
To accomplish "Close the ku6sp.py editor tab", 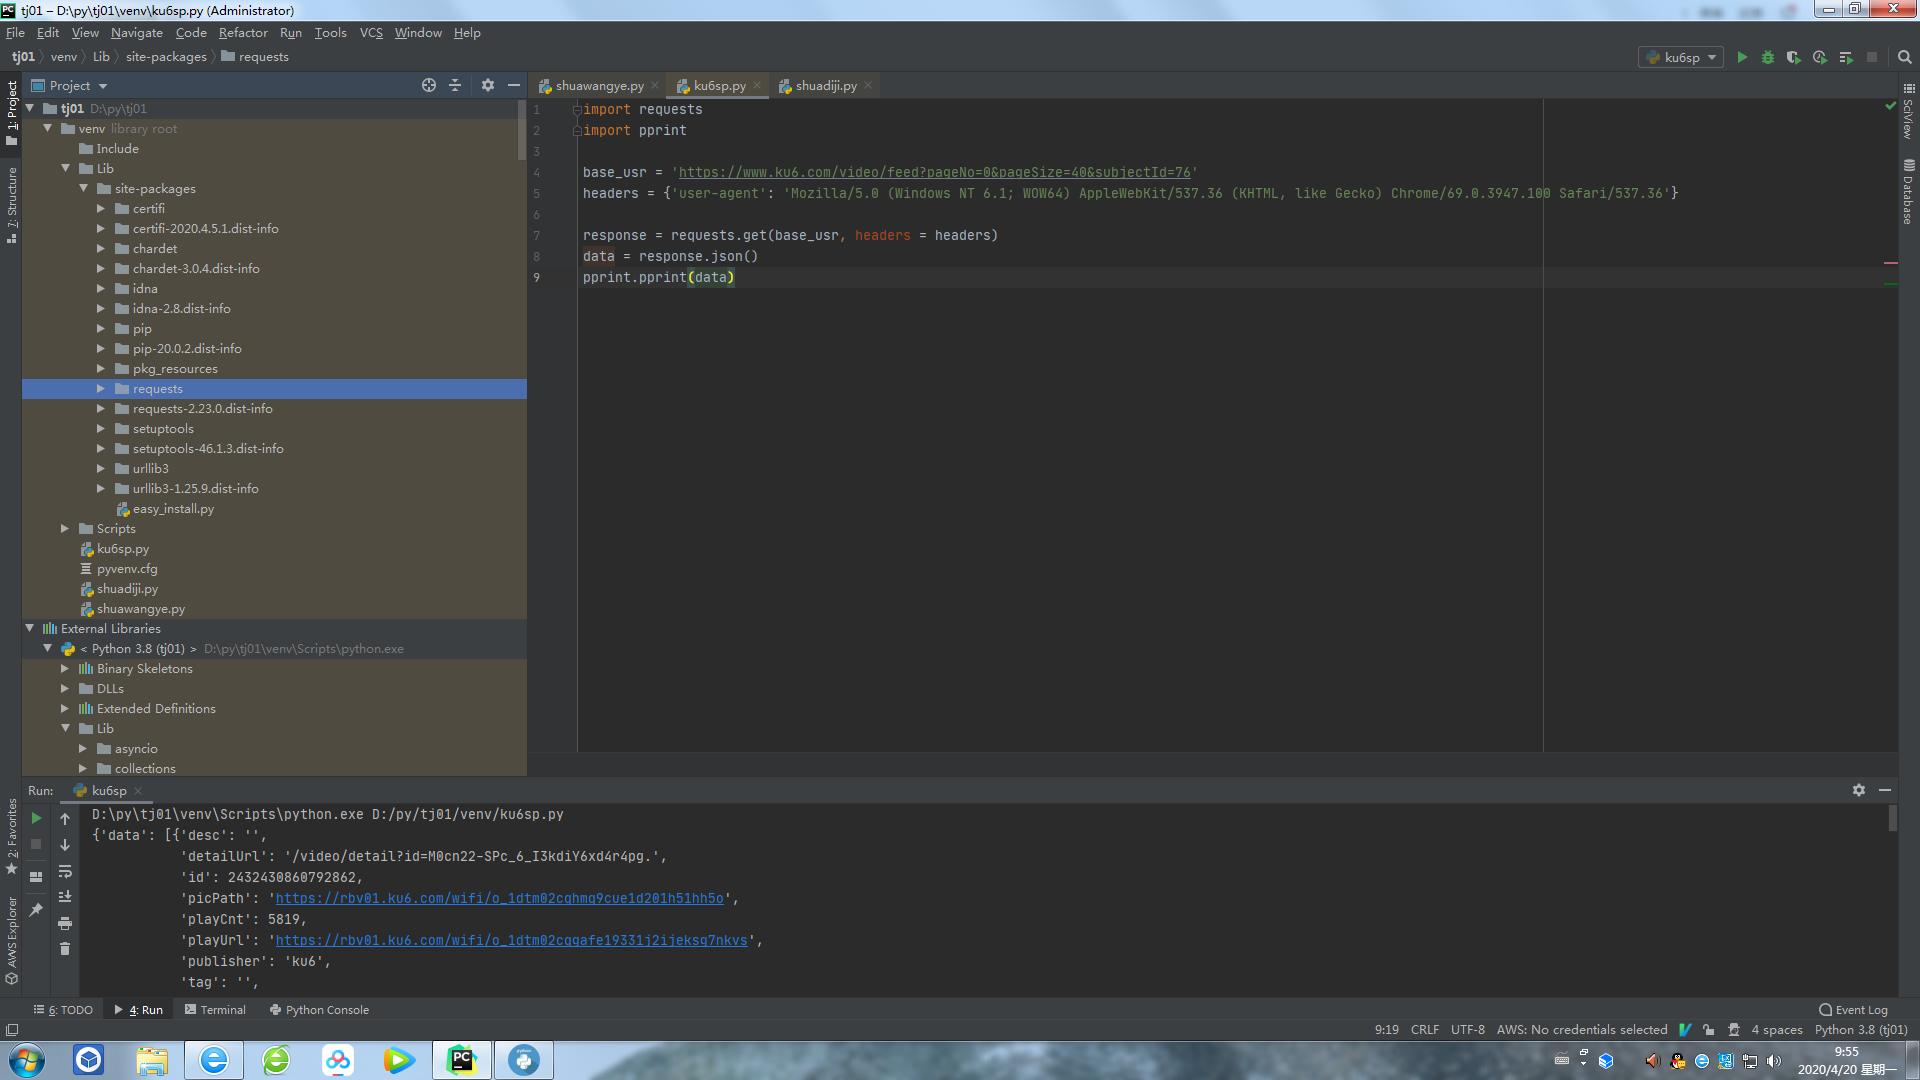I will (x=757, y=86).
